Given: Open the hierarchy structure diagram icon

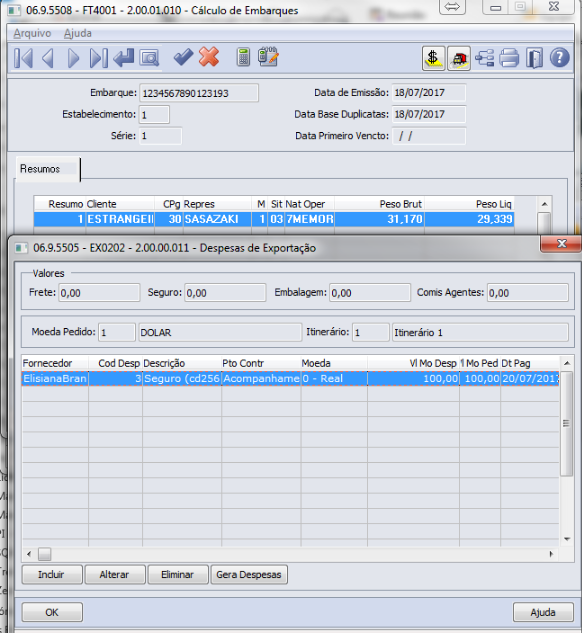Looking at the screenshot, I should [484, 58].
